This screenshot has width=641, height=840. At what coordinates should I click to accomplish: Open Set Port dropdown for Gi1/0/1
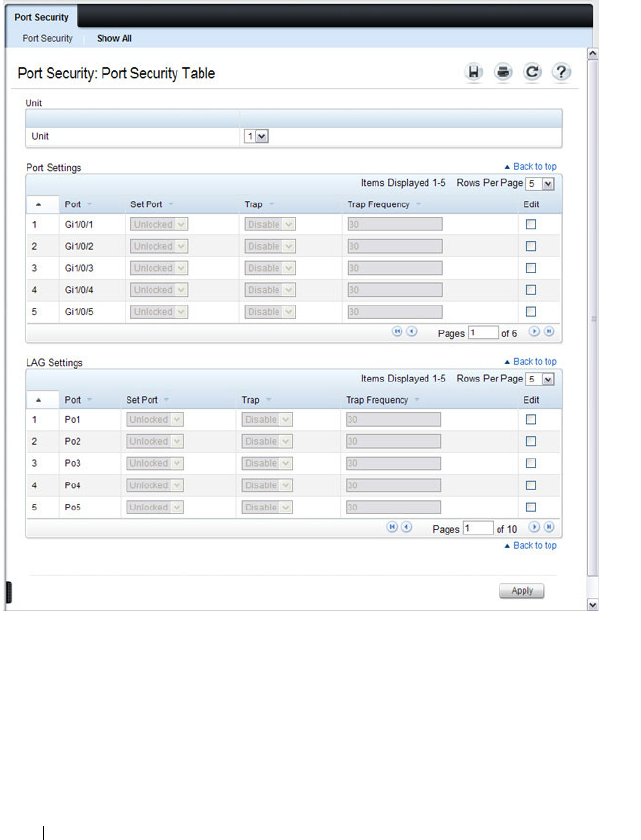(x=159, y=224)
